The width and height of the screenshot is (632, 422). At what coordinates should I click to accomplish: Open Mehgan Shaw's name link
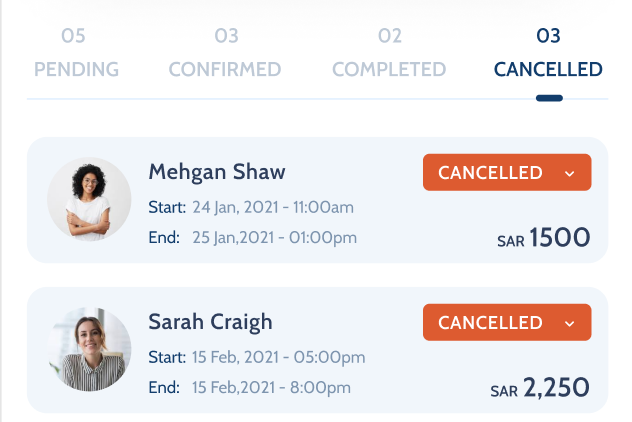coord(217,171)
